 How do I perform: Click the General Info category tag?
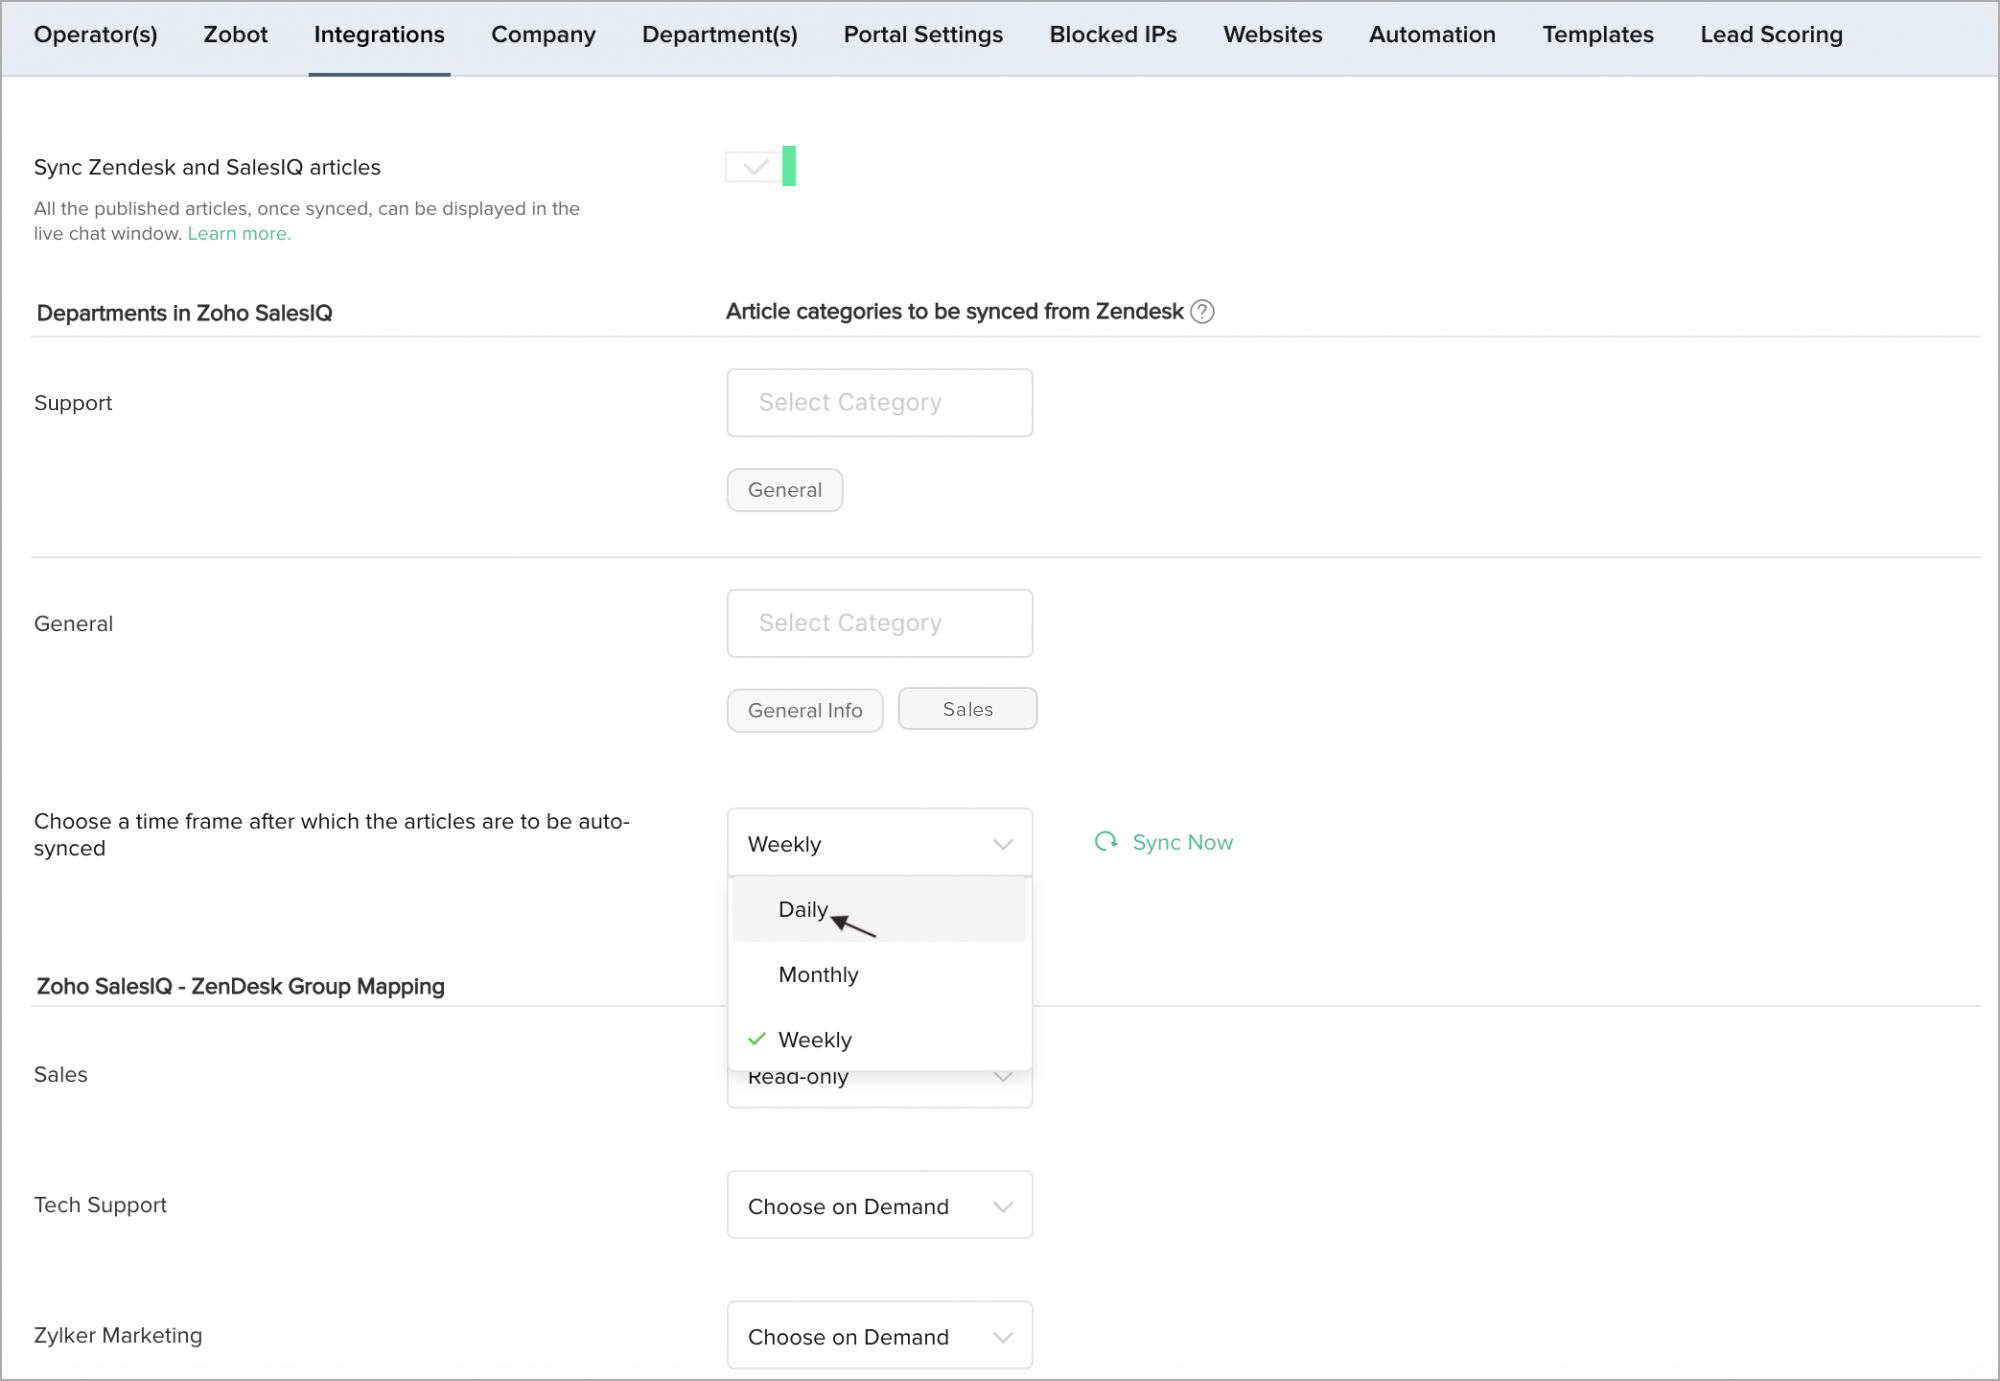tap(805, 711)
